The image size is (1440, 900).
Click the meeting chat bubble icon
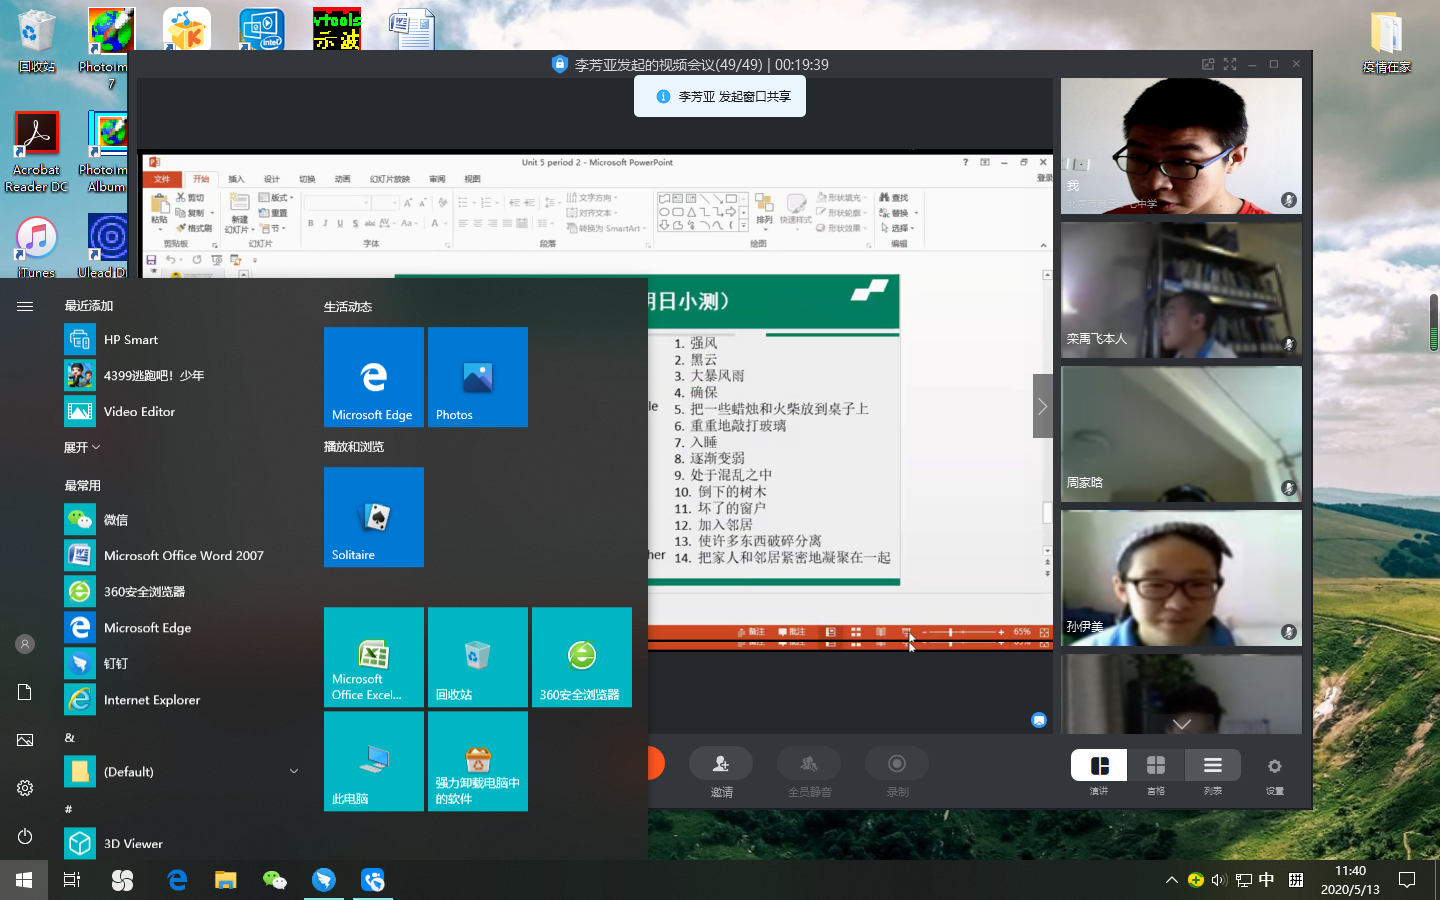[x=1039, y=720]
